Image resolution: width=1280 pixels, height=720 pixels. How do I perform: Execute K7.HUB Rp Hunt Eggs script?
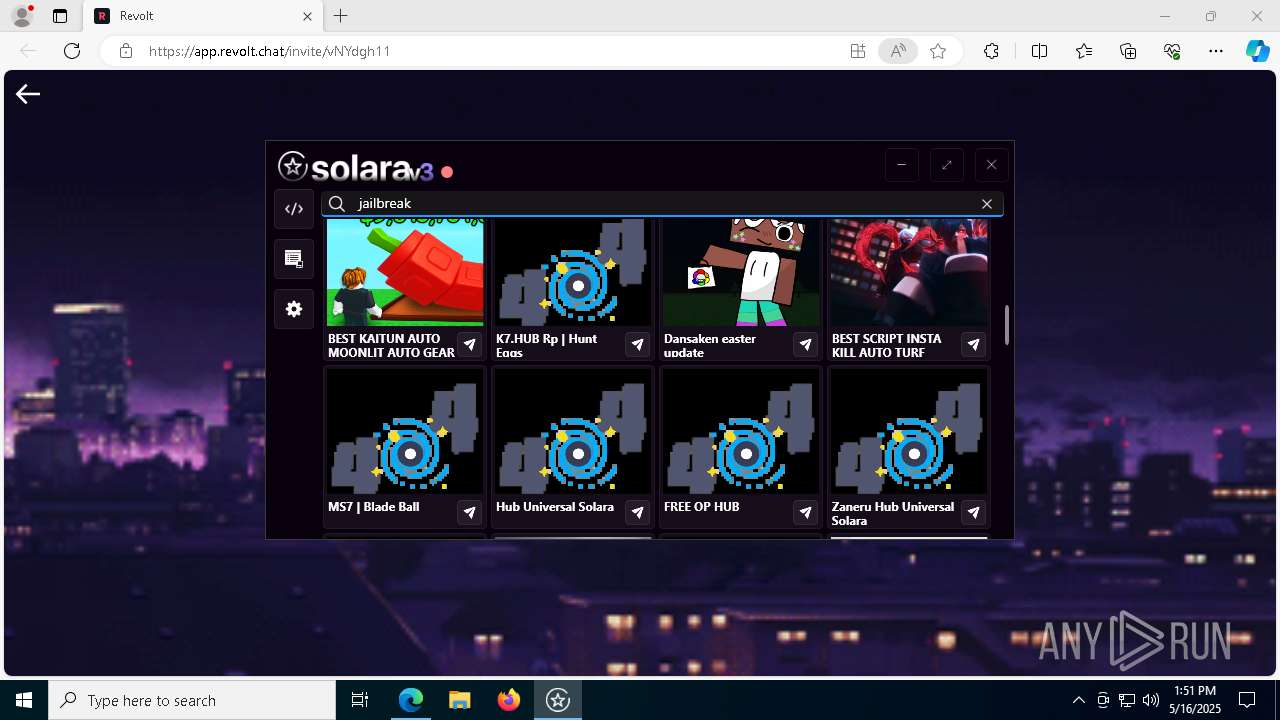(638, 345)
